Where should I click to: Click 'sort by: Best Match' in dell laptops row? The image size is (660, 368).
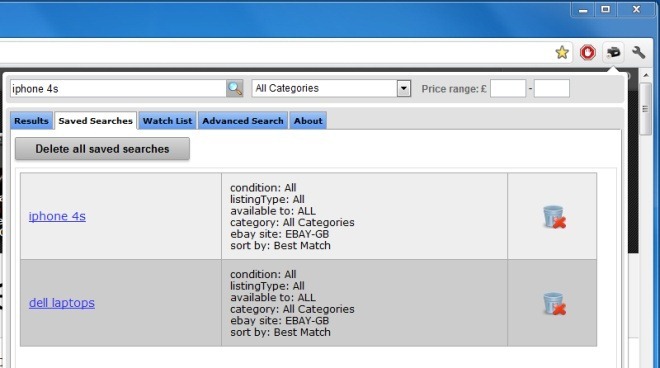280,332
